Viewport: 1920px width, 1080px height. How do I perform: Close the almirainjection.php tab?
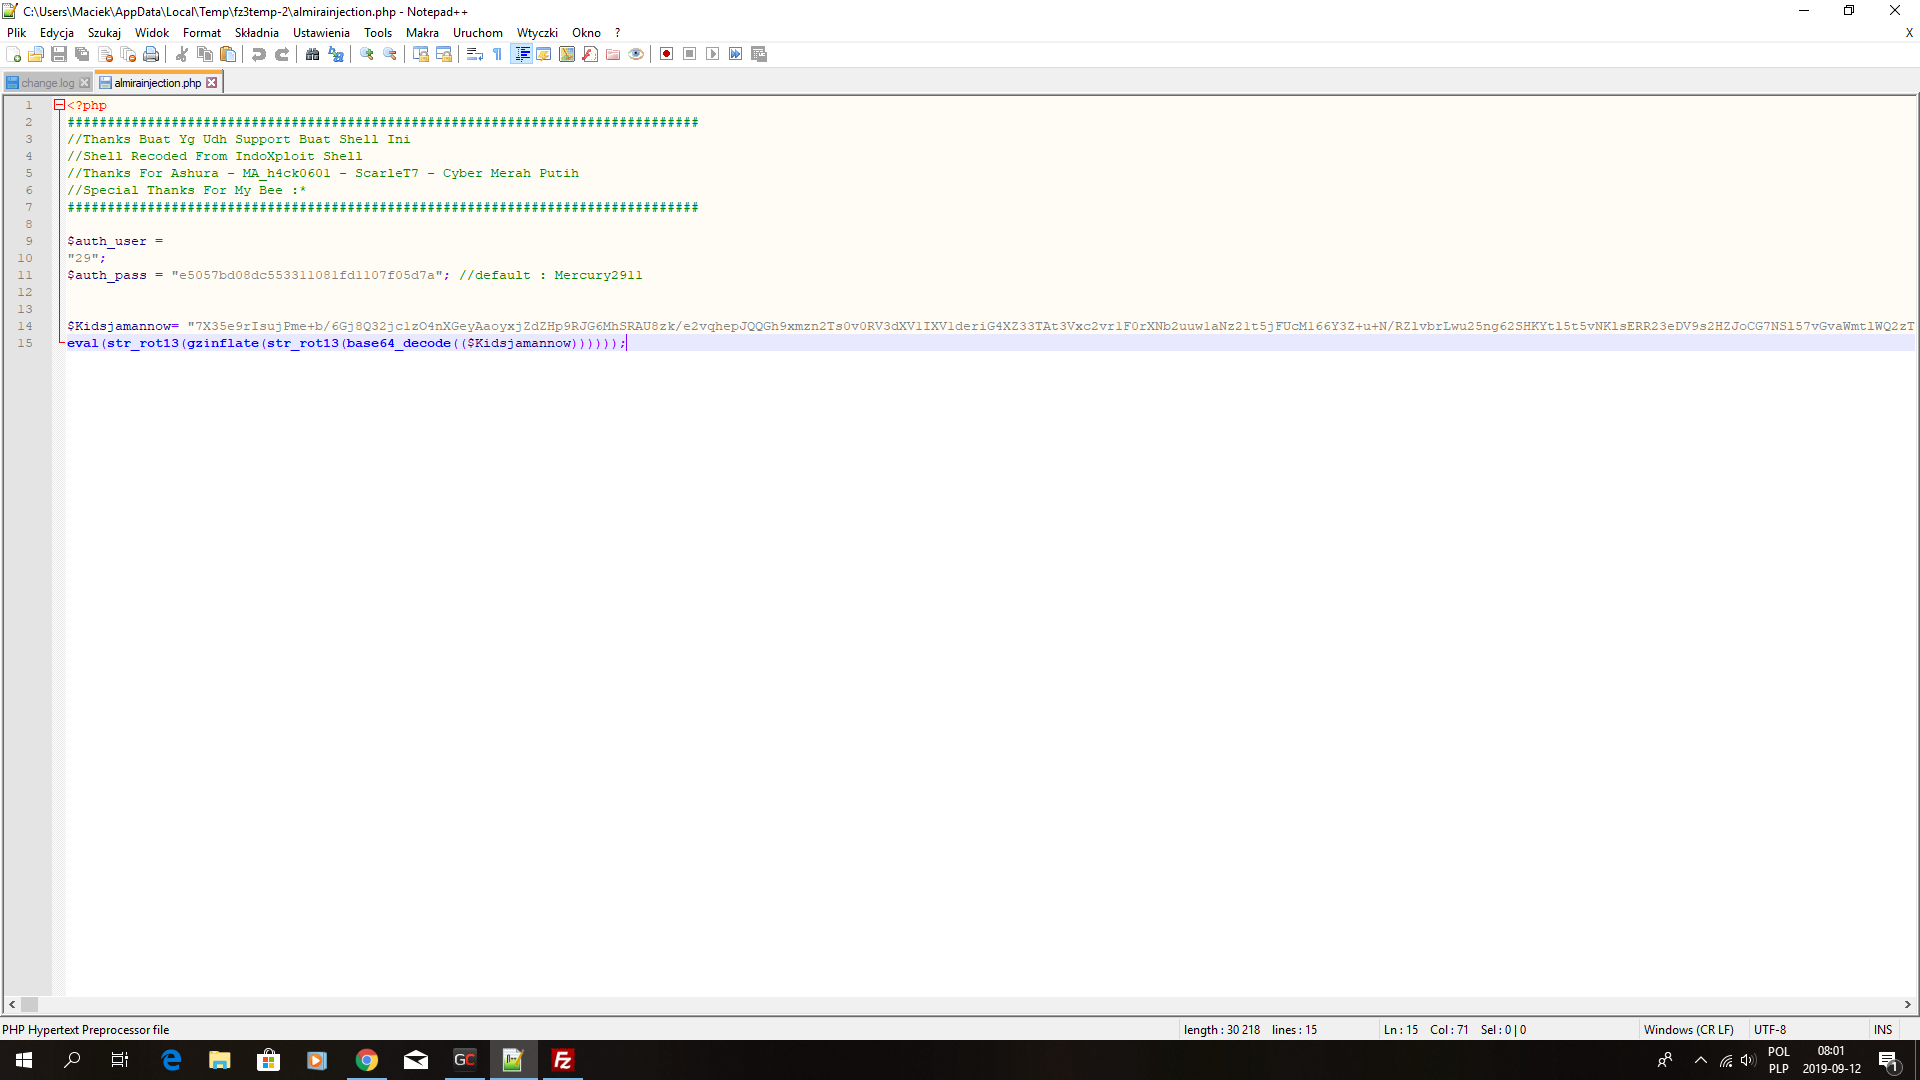212,83
